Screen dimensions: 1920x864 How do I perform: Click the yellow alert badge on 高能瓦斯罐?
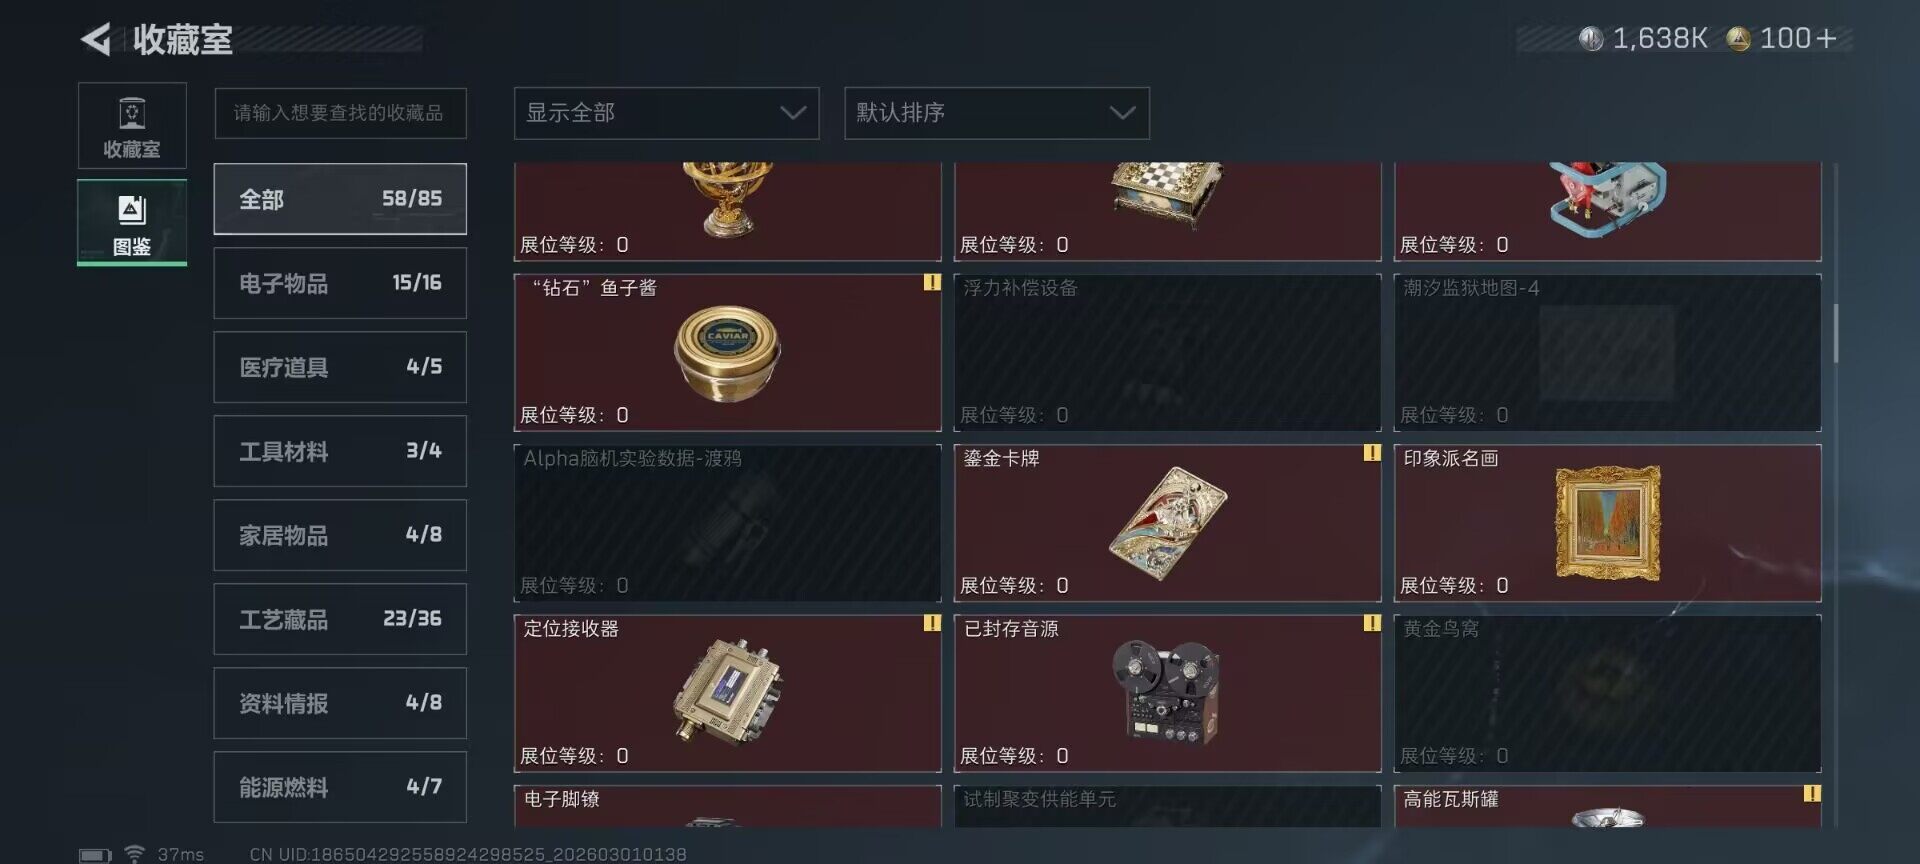(x=1811, y=794)
